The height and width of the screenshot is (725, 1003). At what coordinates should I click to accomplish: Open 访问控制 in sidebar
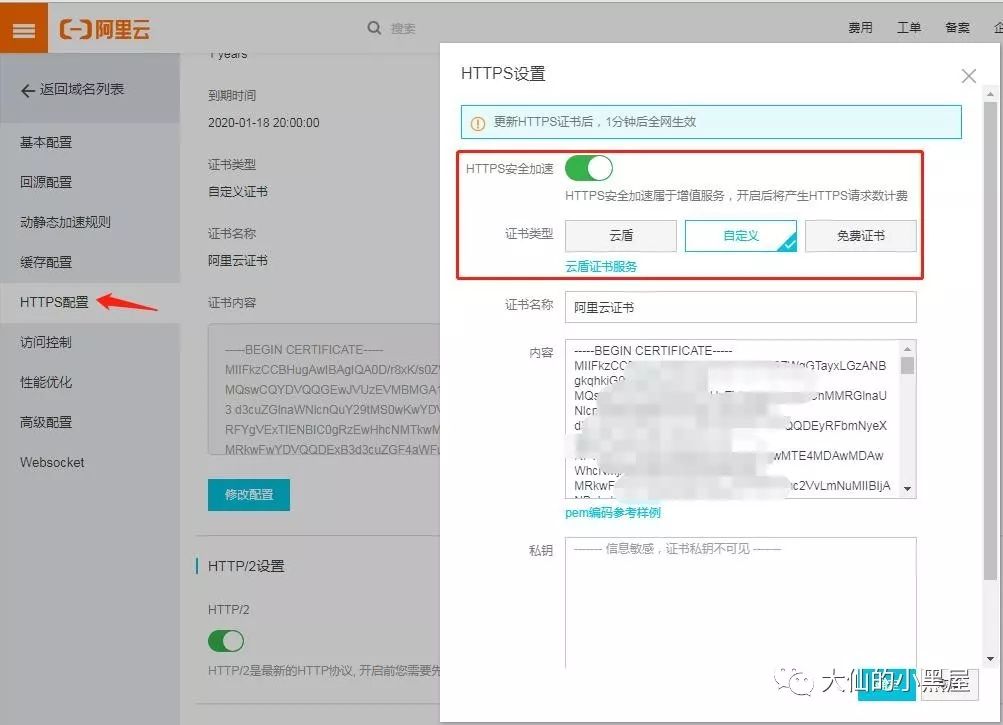[x=46, y=342]
